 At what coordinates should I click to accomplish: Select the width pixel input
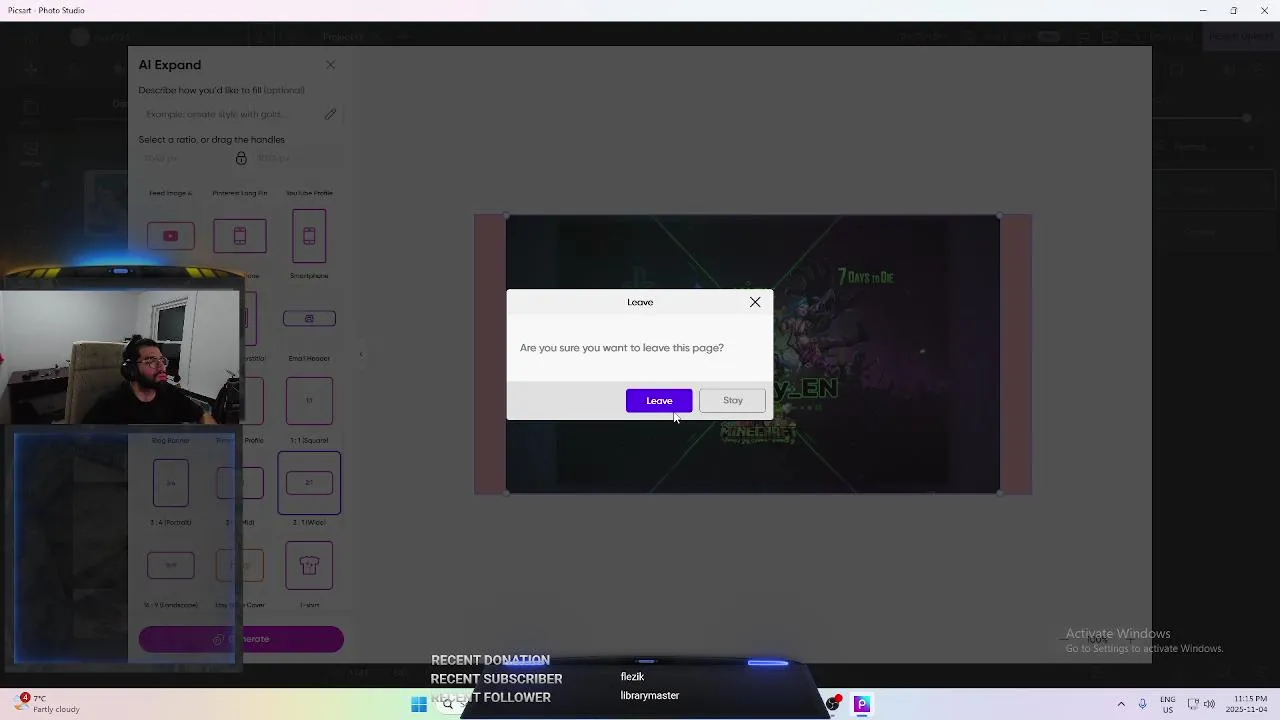tap(185, 158)
